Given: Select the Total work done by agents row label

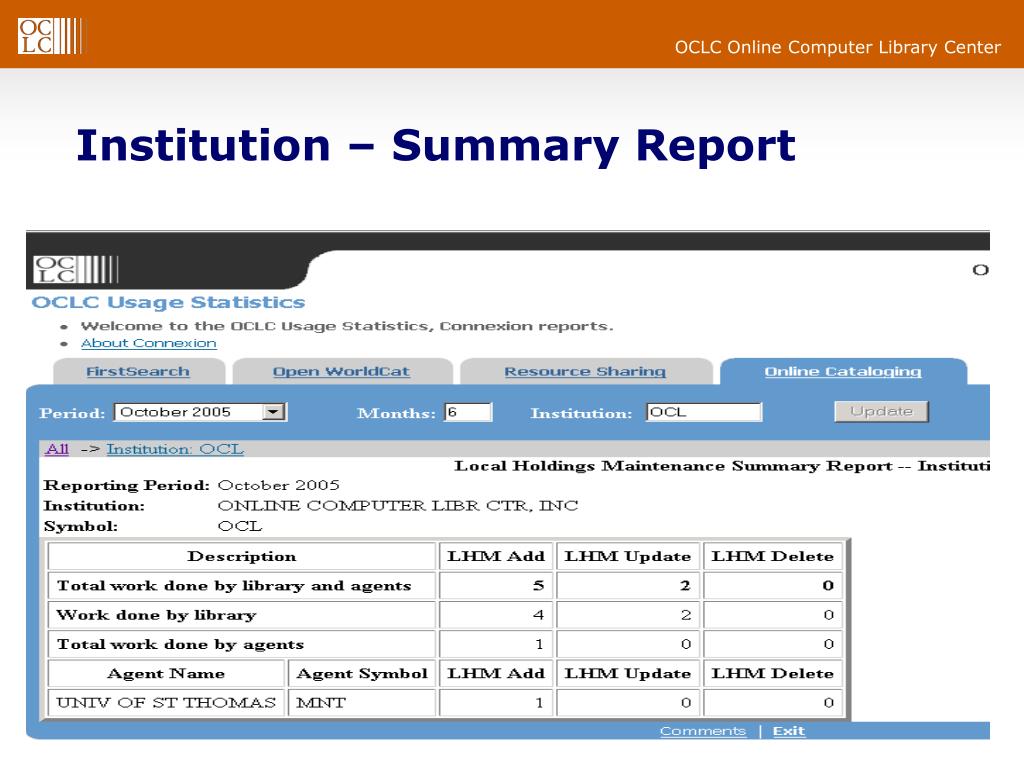Looking at the screenshot, I should coord(180,645).
